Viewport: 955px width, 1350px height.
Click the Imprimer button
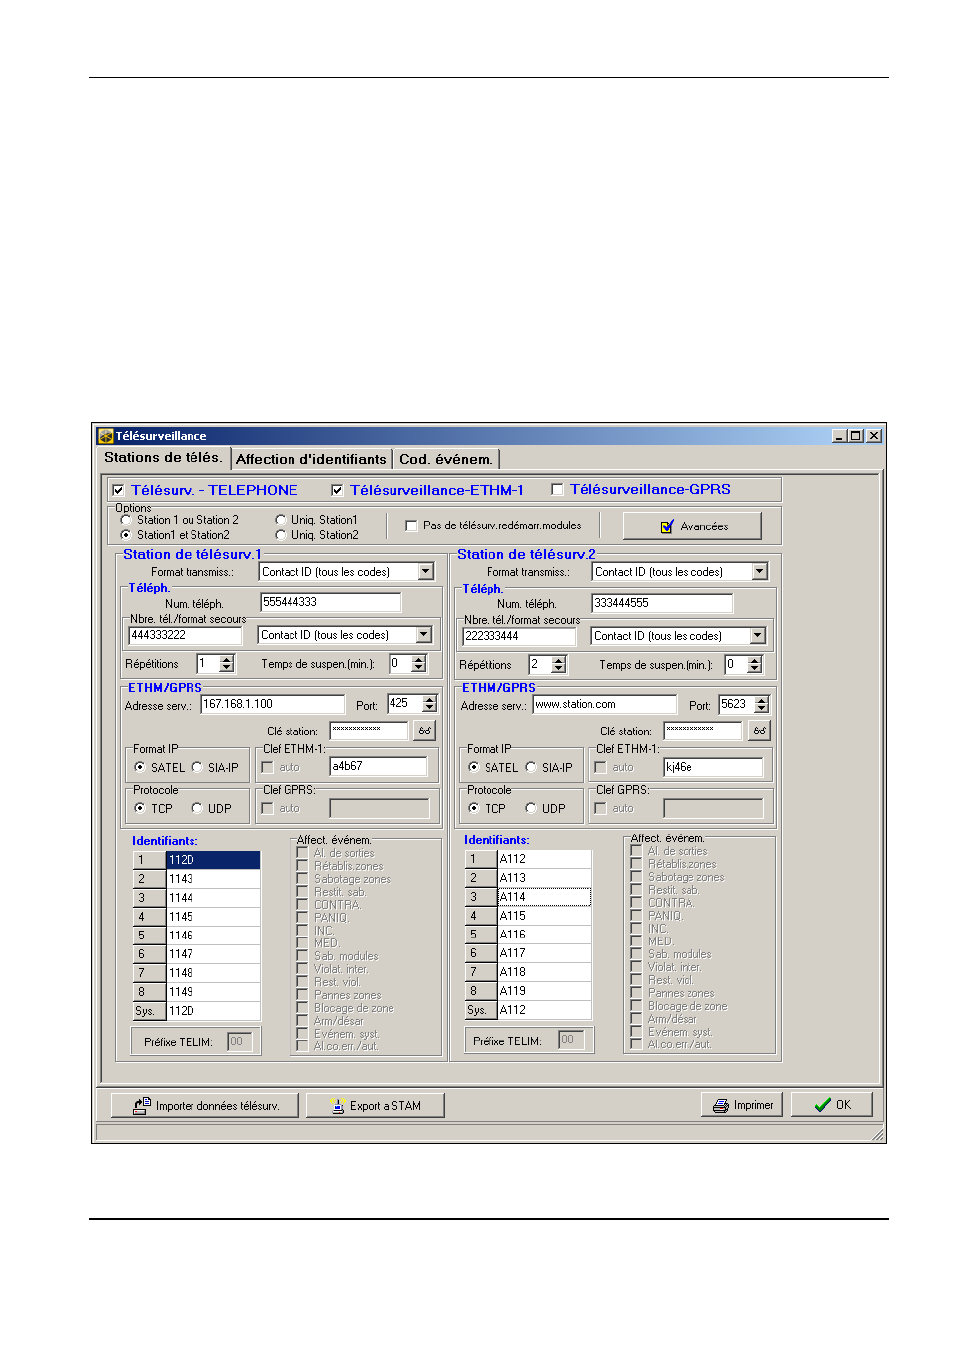742,1105
